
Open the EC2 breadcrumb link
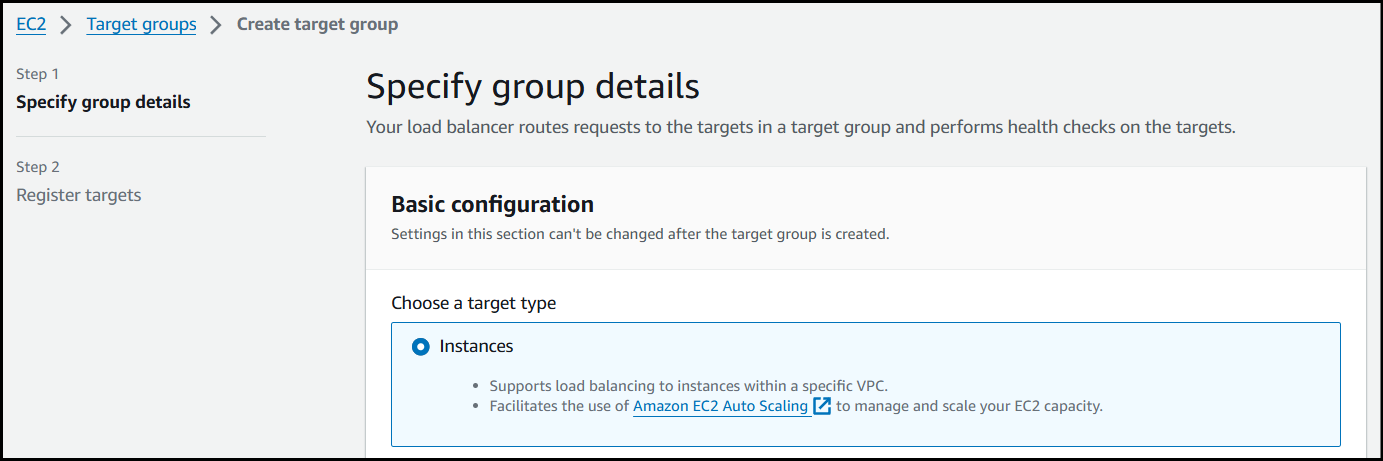pyautogui.click(x=31, y=24)
